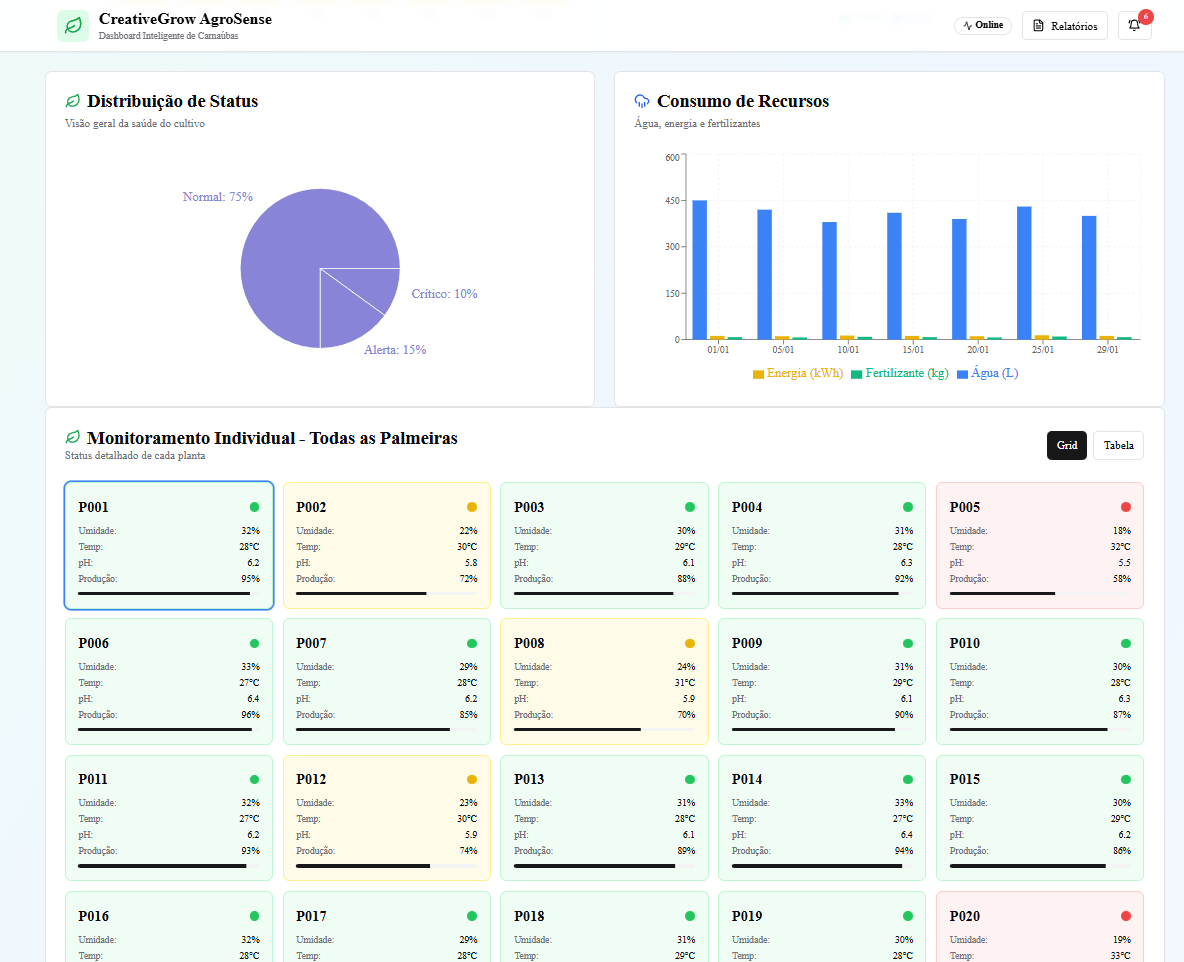Open the notifications bell

(1134, 26)
